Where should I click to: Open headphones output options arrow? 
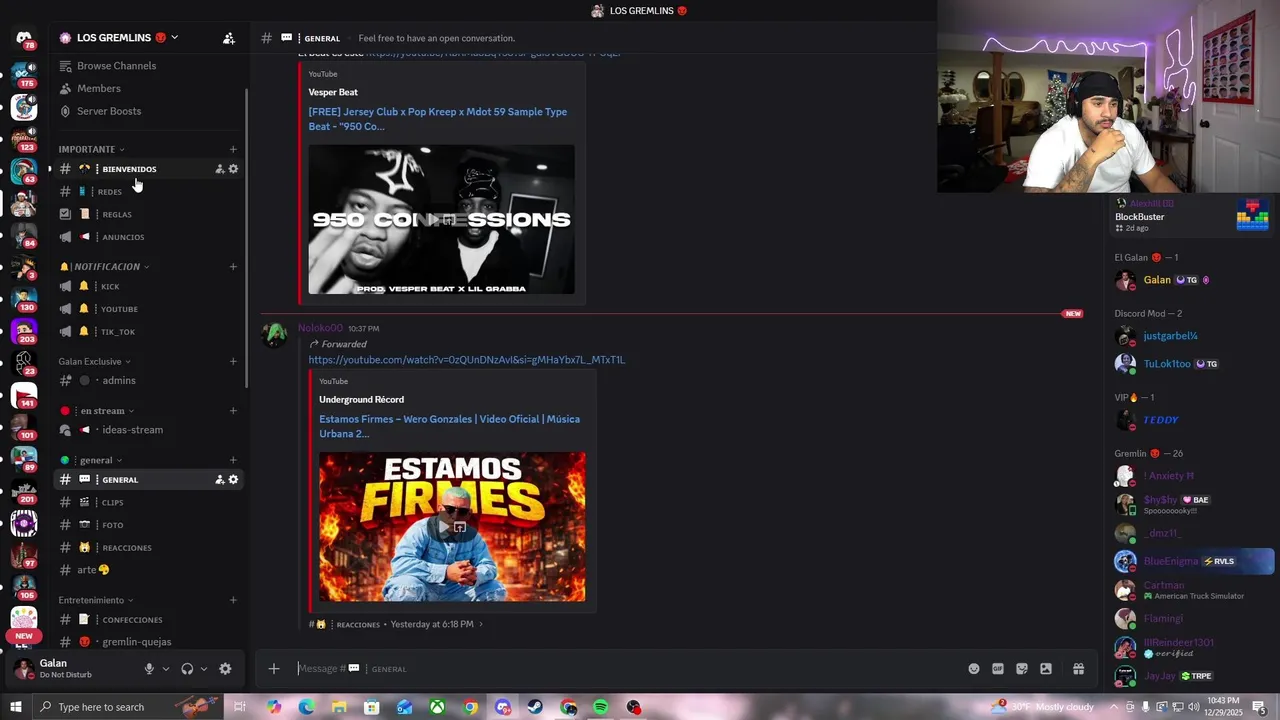click(x=204, y=669)
